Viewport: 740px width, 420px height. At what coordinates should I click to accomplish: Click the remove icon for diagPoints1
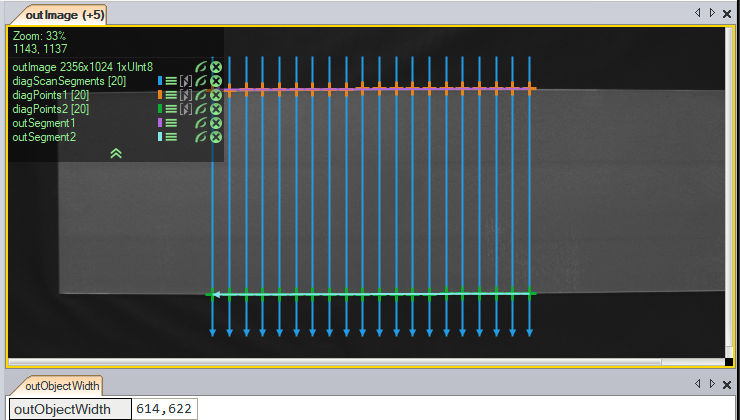click(x=215, y=95)
